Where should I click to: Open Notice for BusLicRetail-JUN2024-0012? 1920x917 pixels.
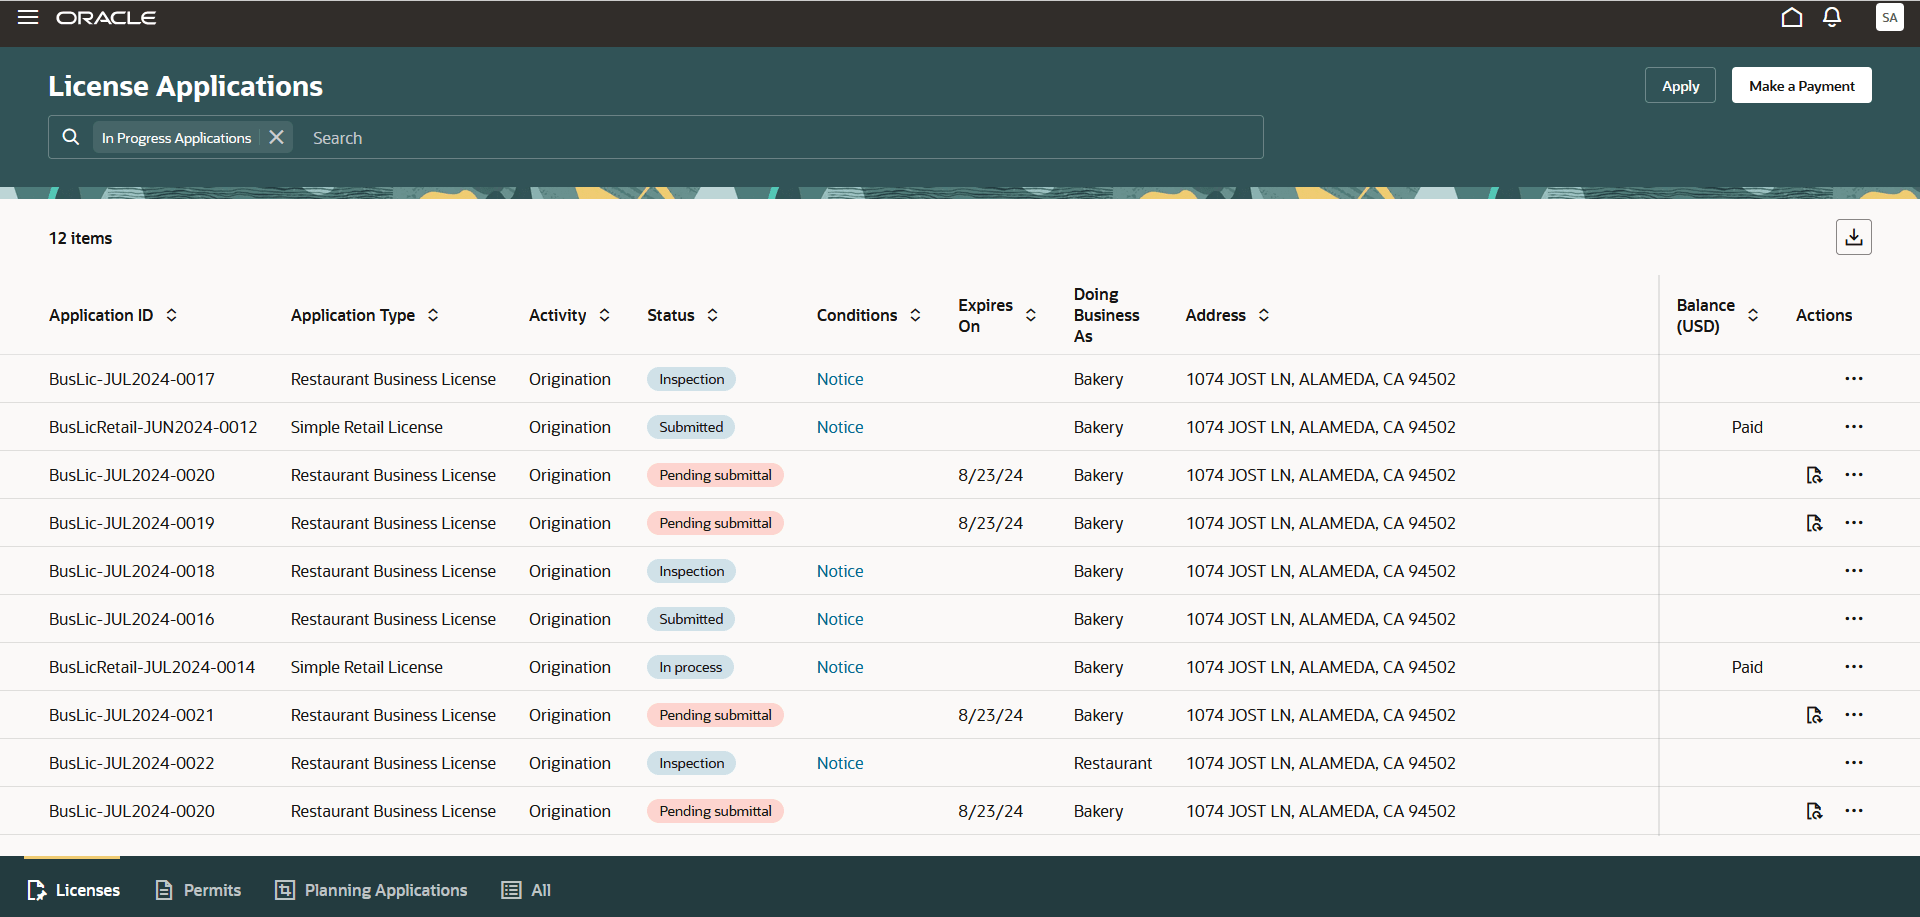tap(839, 427)
